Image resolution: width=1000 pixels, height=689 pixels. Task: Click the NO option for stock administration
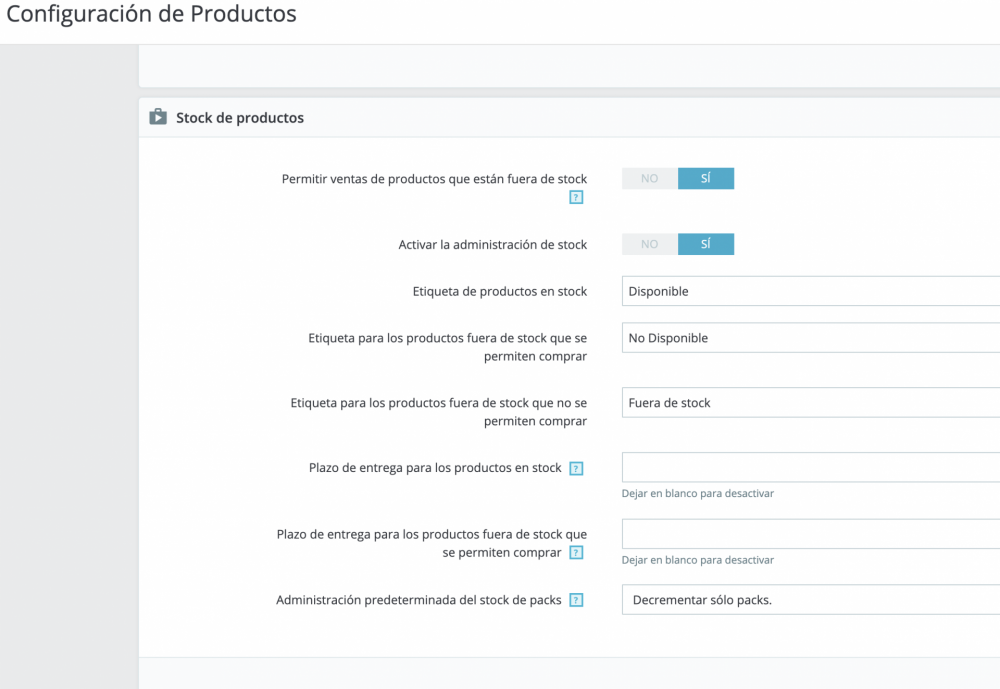pos(649,244)
